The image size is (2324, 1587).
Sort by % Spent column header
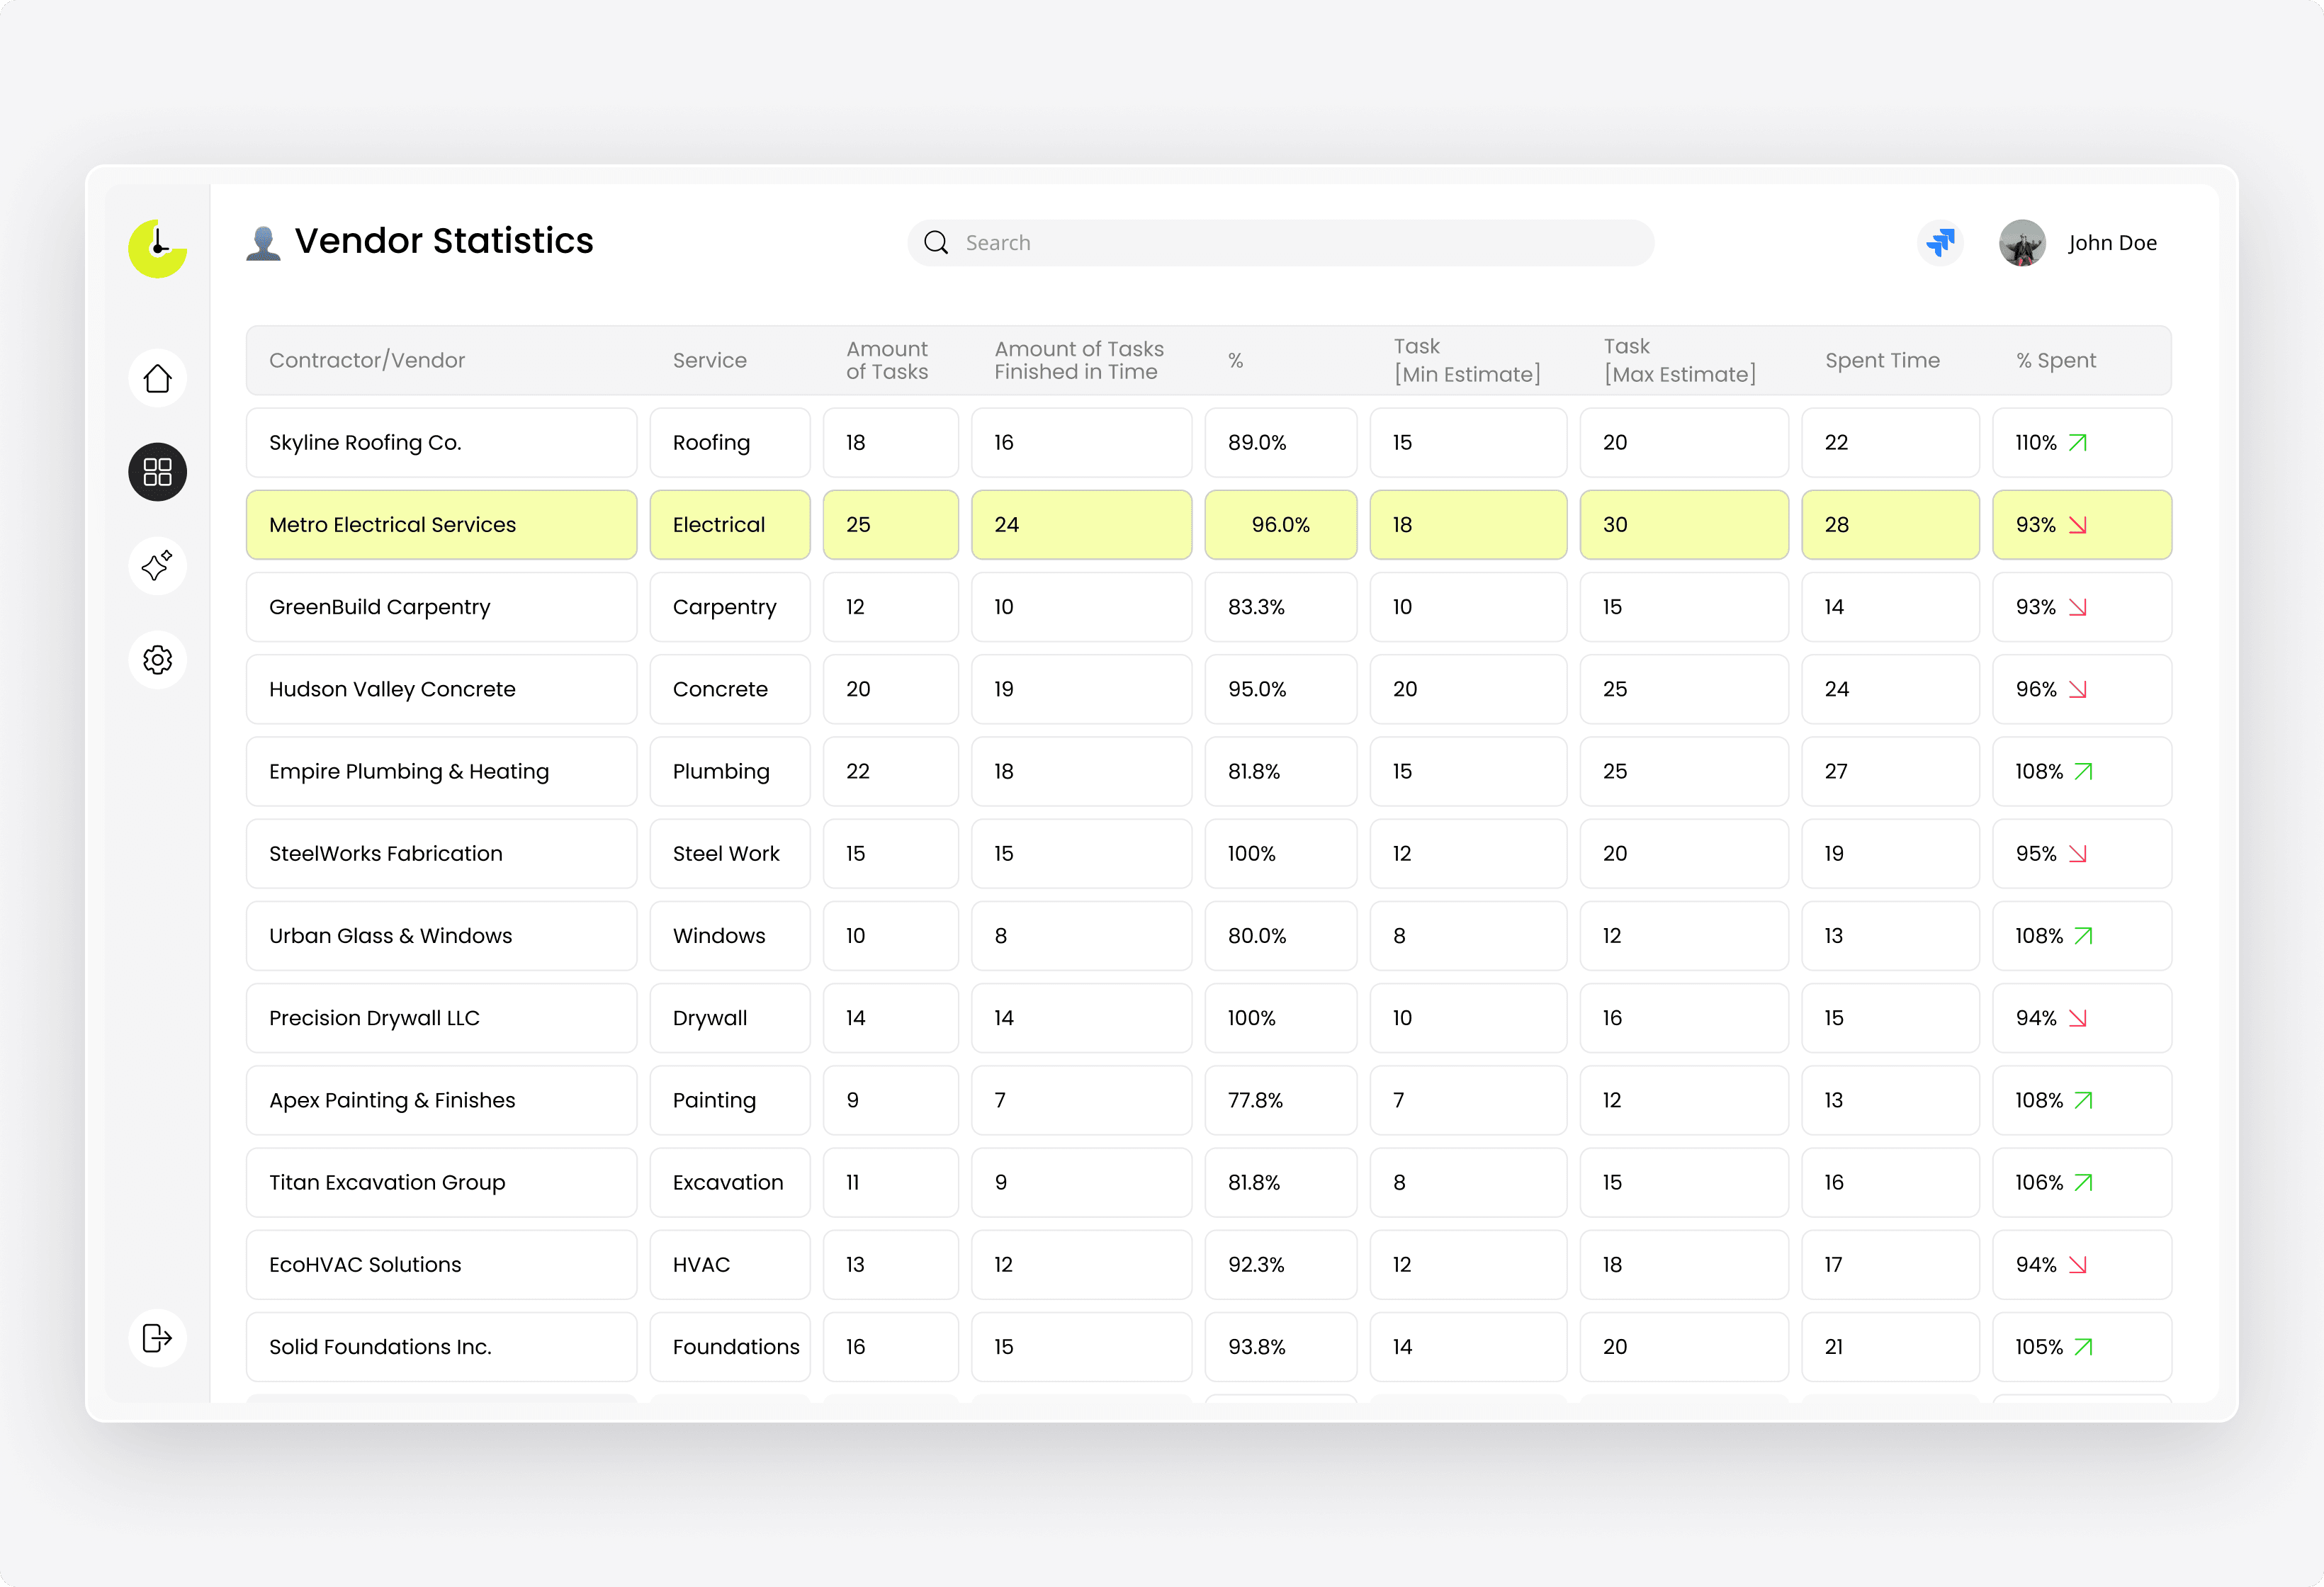click(2056, 360)
